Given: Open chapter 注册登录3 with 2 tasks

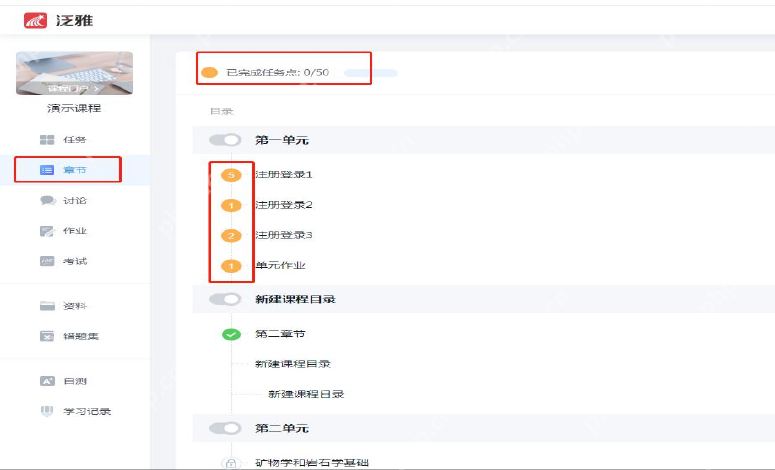Looking at the screenshot, I should click(284, 235).
